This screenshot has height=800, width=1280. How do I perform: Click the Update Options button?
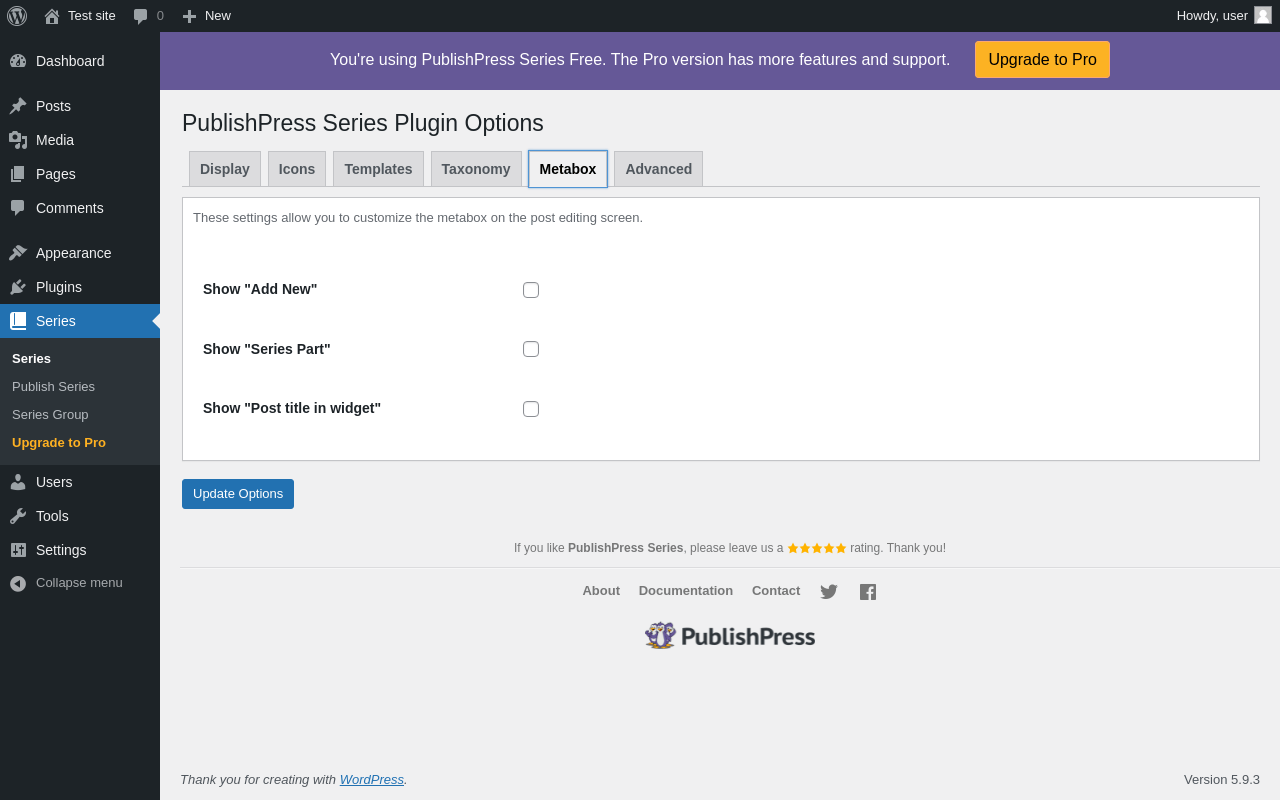238,494
